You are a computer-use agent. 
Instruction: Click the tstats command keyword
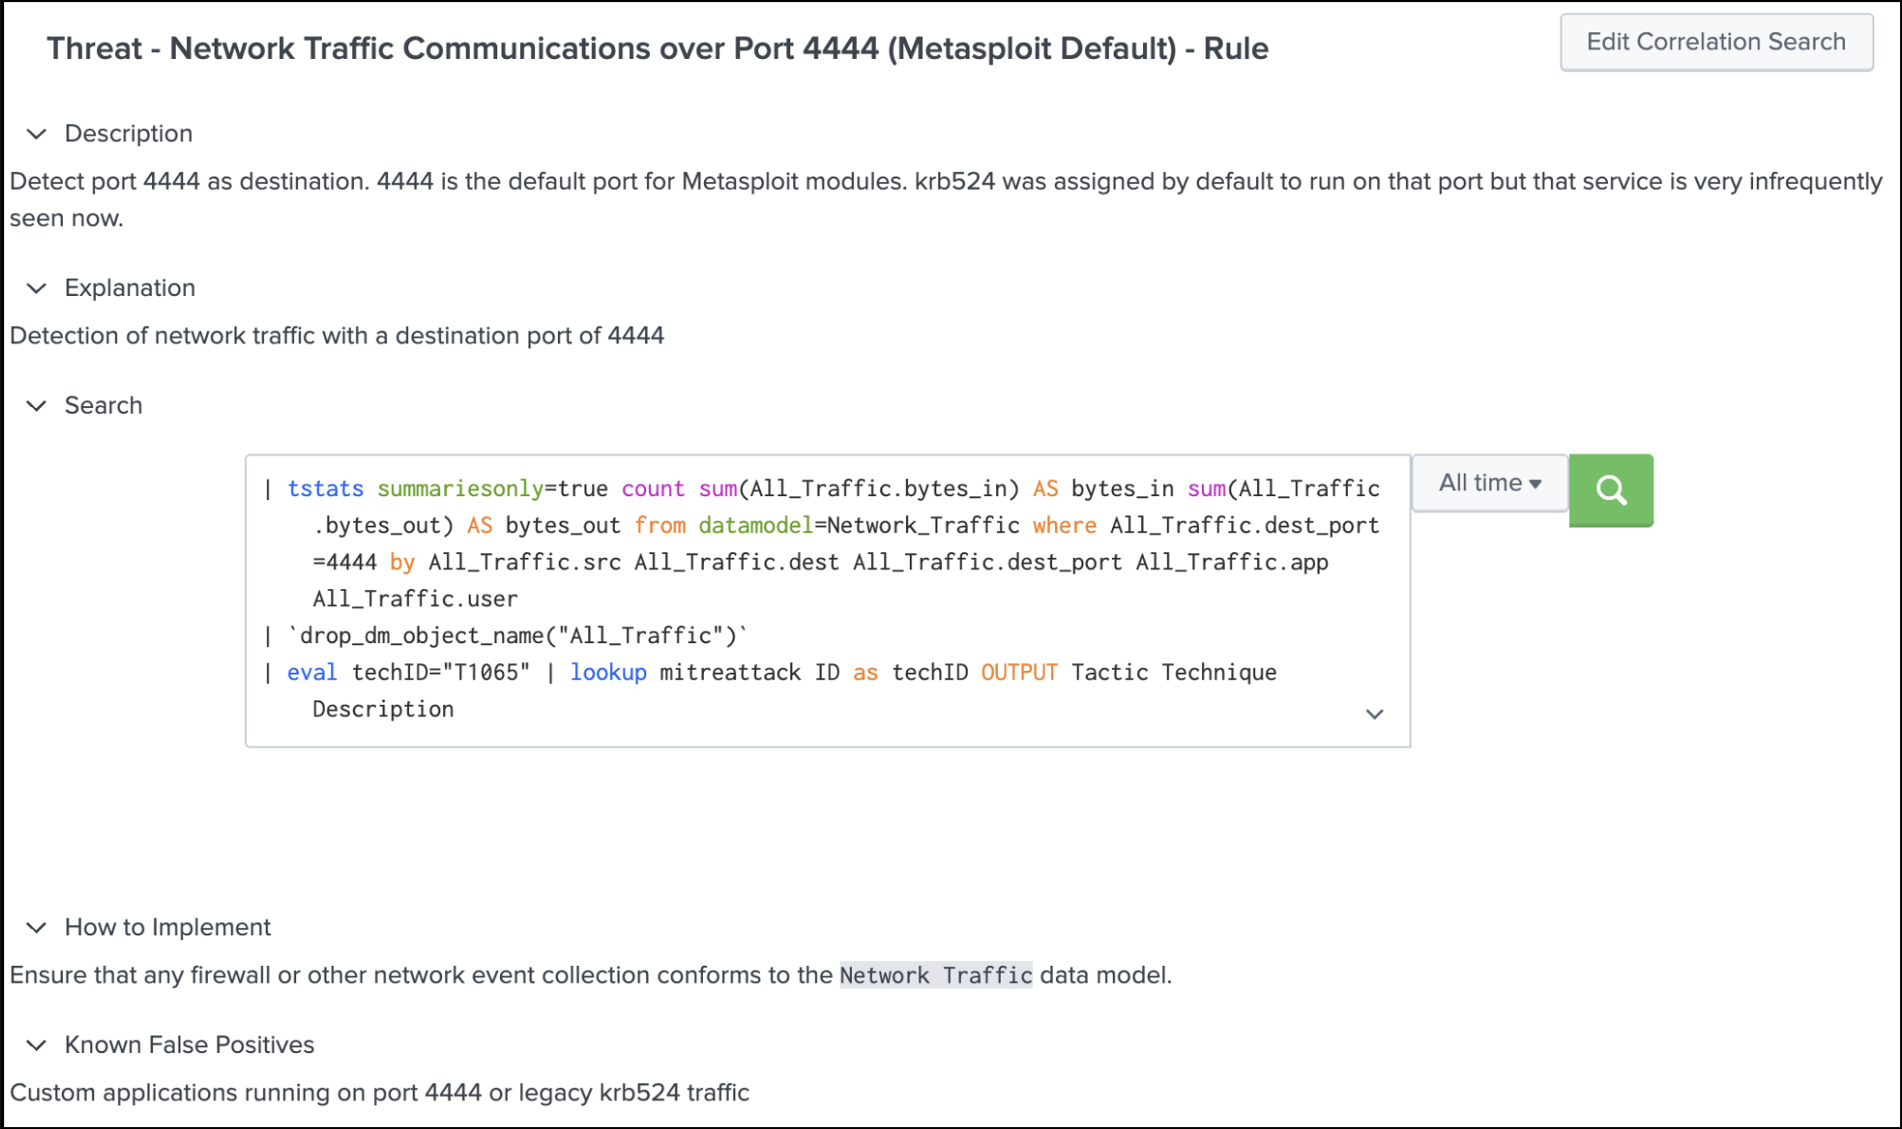[326, 489]
